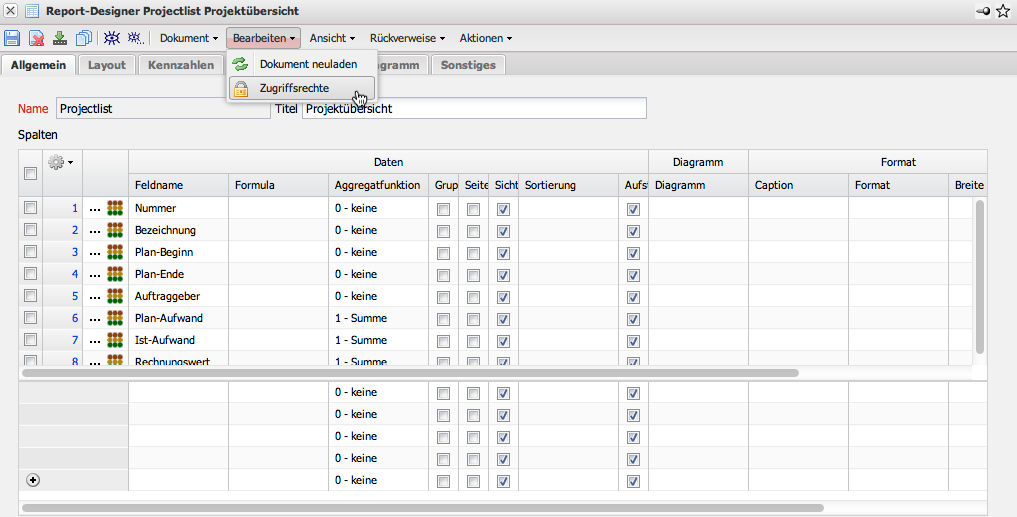Select Zugriffsrechte from the Bearbeiten menu

tap(294, 88)
